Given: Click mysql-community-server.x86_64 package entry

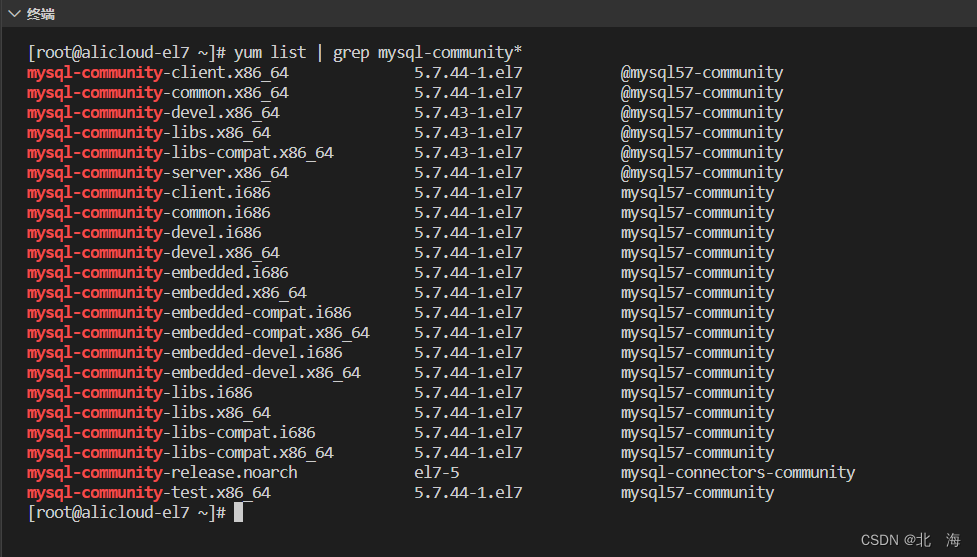Looking at the screenshot, I should 158,173.
